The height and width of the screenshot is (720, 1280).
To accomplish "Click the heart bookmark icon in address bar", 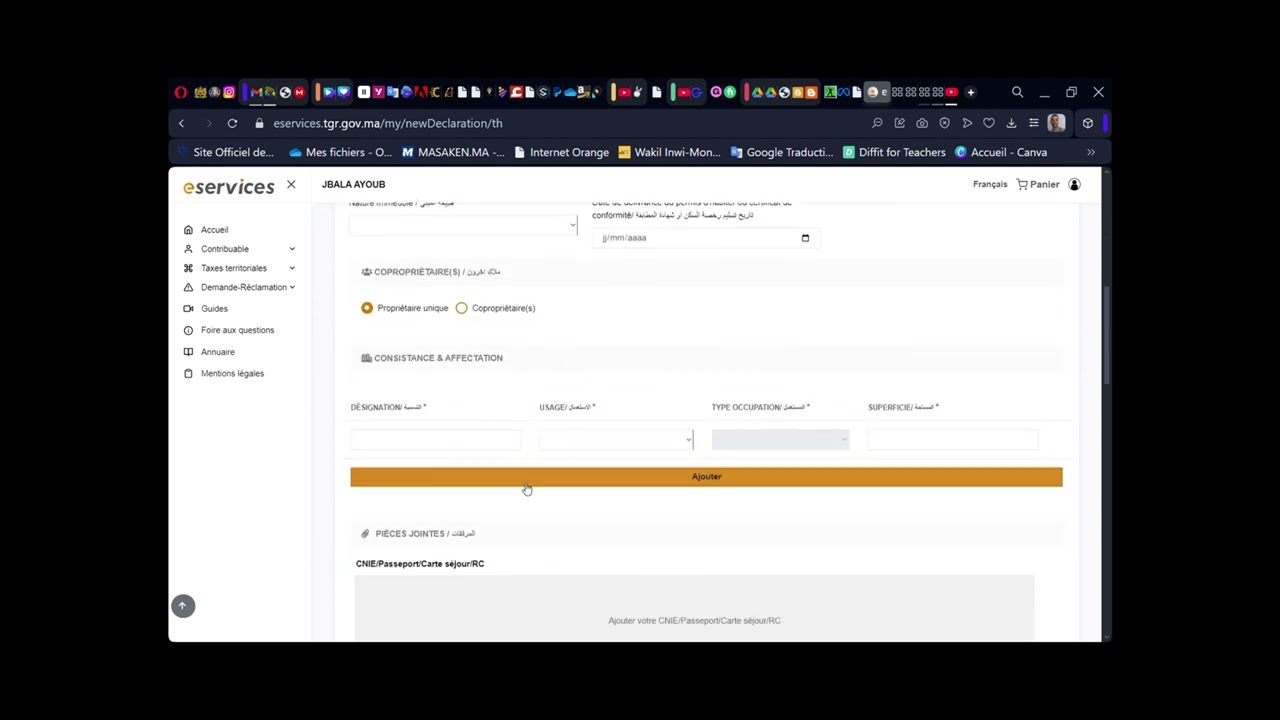I will pos(989,123).
